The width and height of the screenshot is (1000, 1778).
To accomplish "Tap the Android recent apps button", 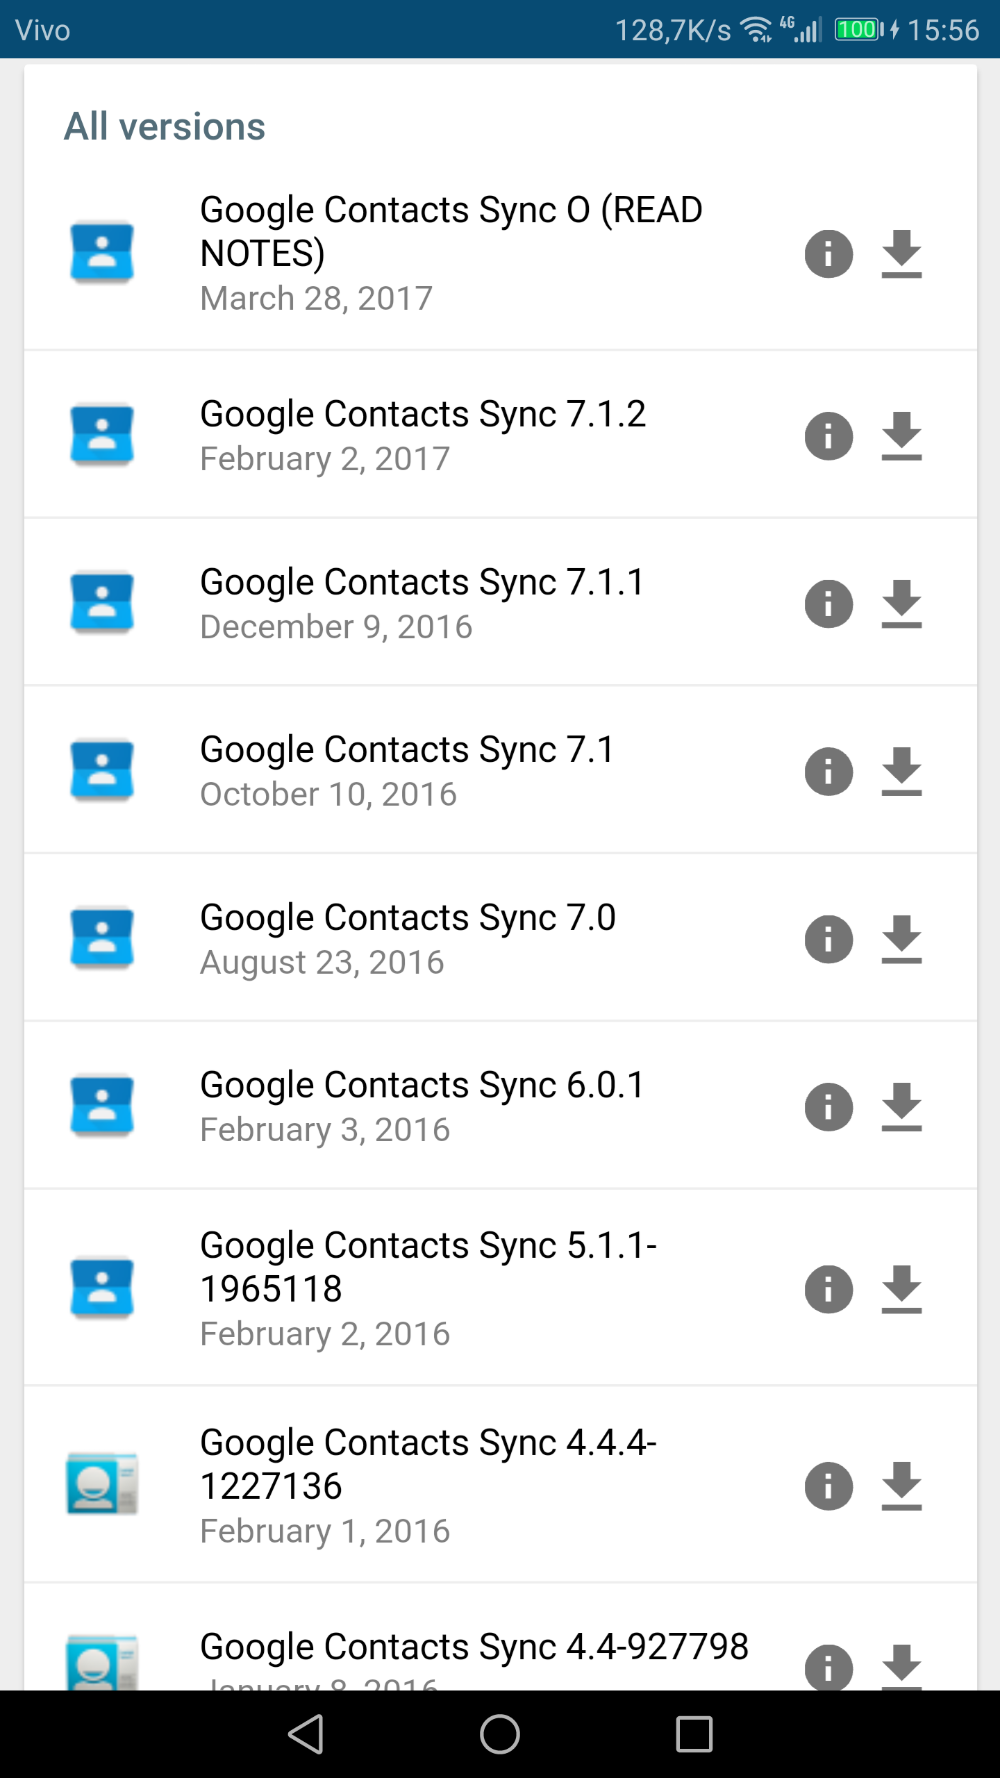I will (x=694, y=1734).
